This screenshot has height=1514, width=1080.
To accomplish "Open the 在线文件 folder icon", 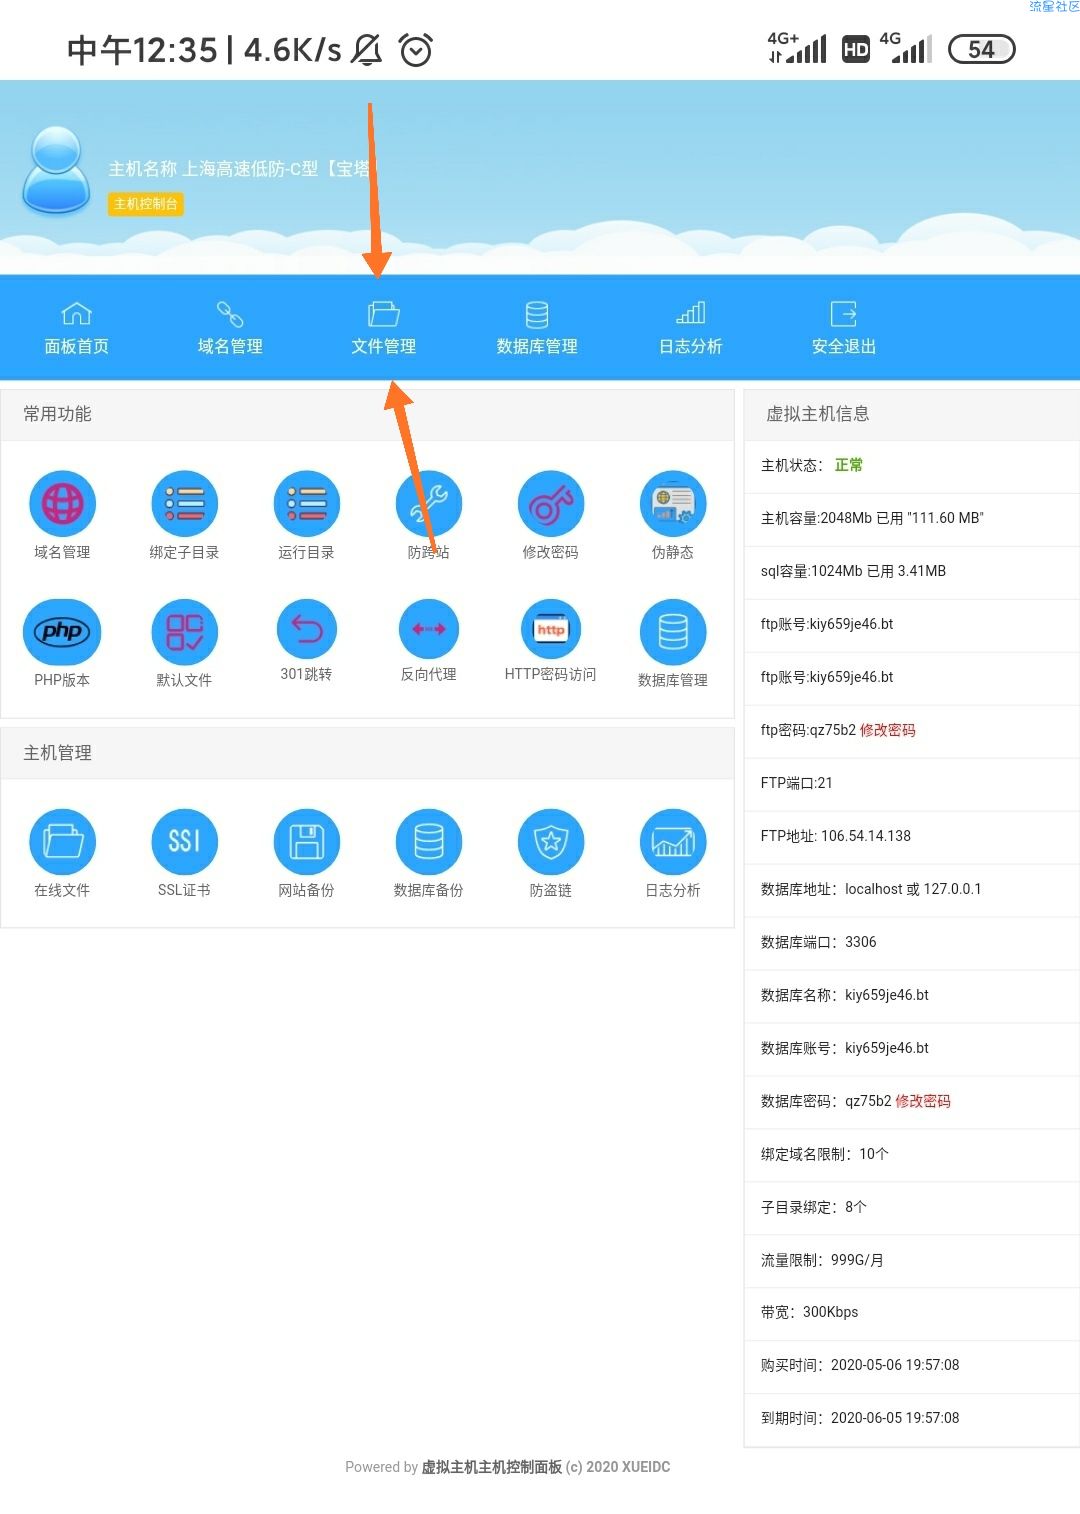I will pos(62,842).
